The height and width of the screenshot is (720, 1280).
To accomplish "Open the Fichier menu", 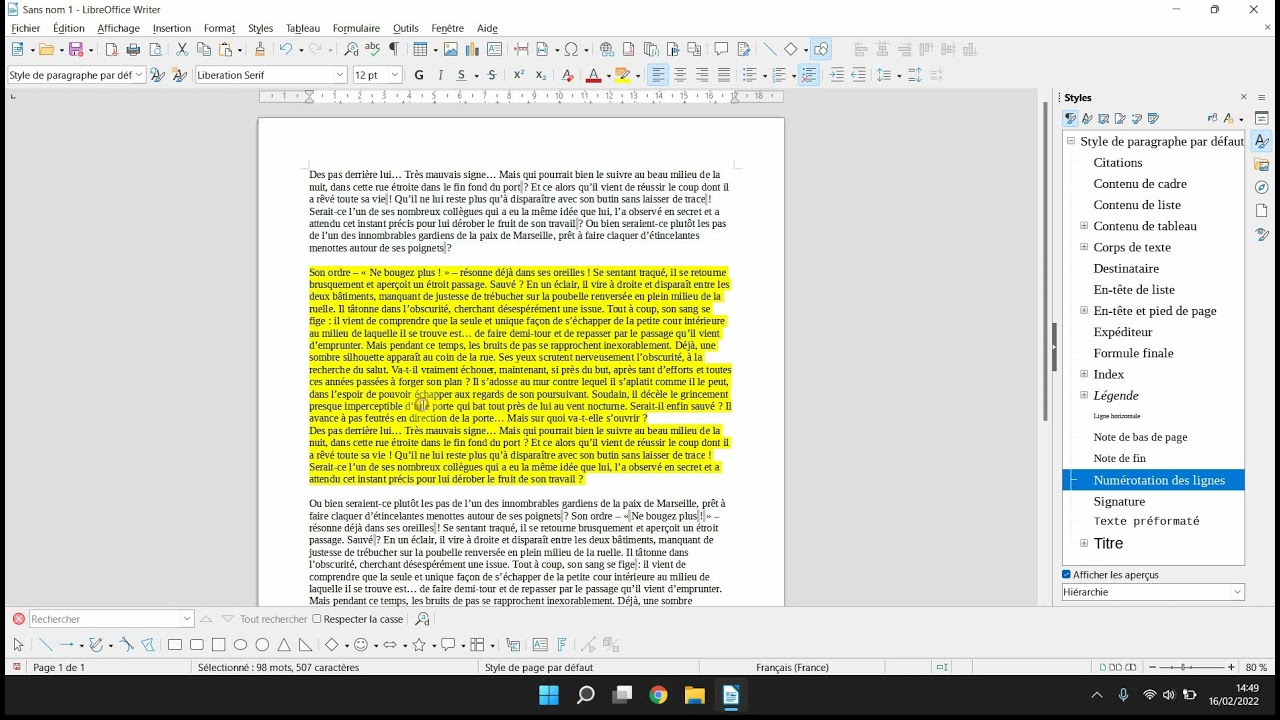I will (26, 28).
